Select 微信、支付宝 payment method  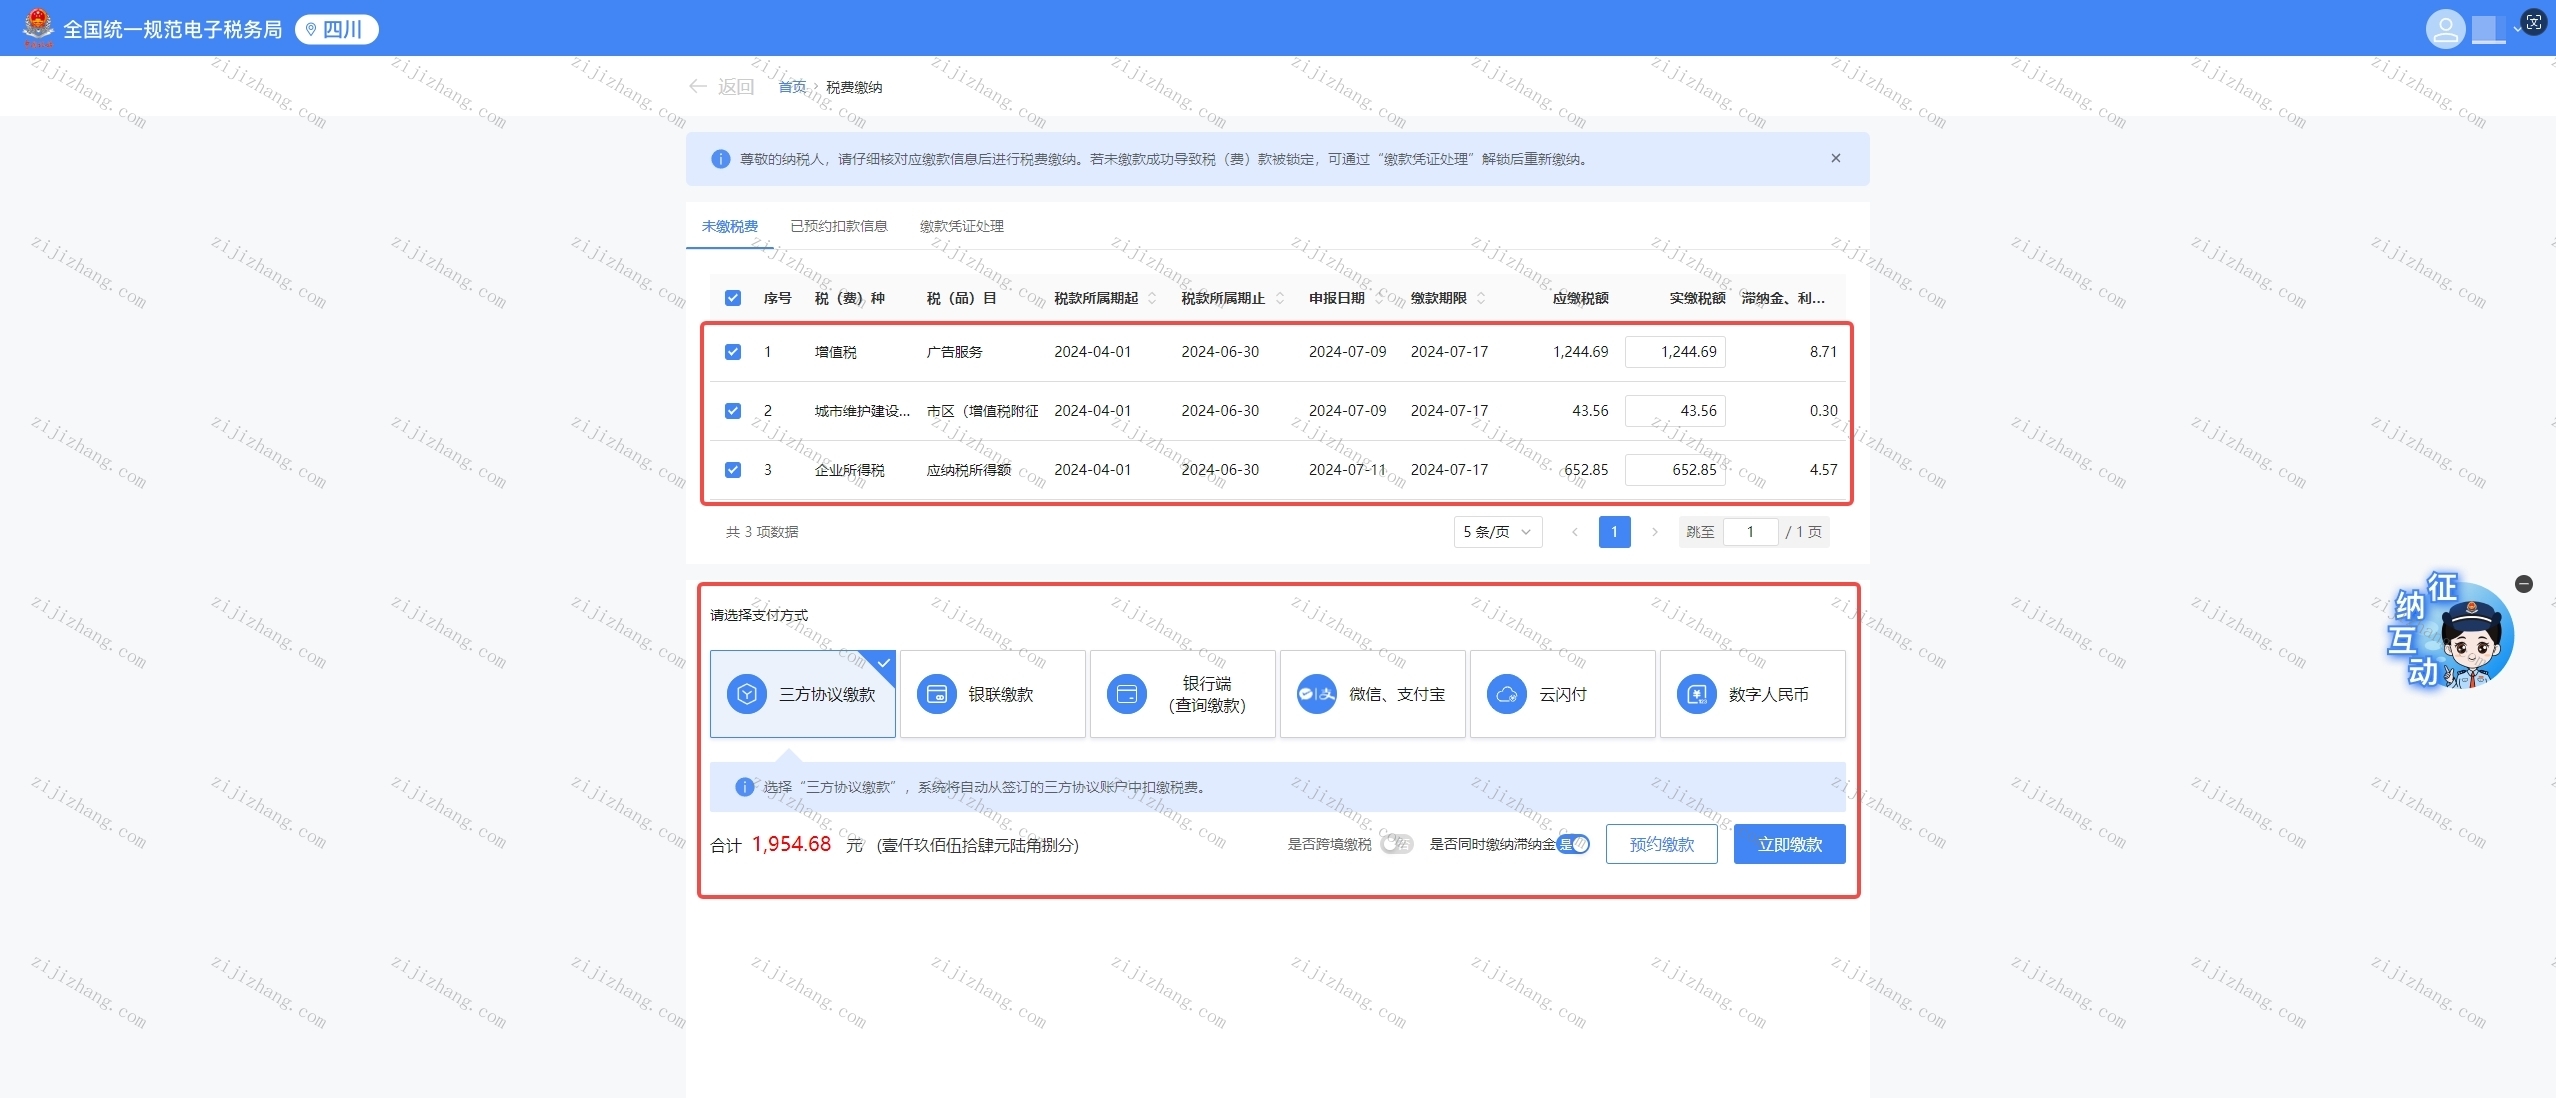tap(1373, 694)
